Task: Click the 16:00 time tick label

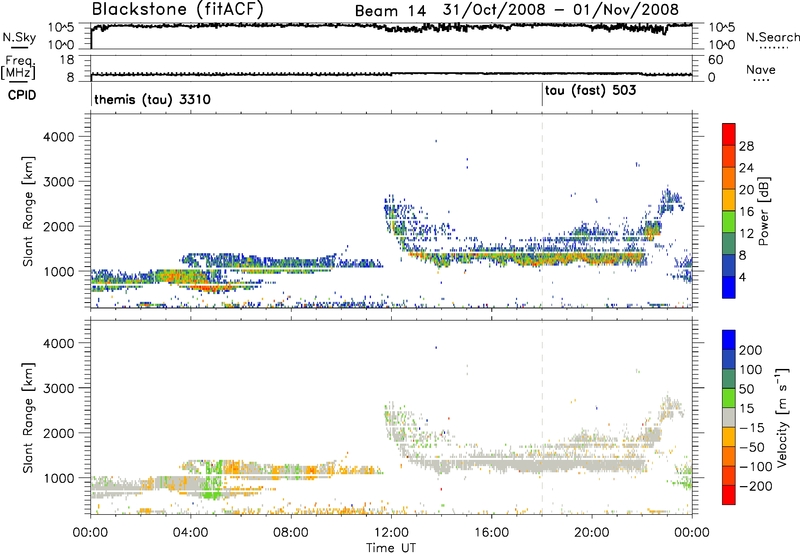Action: pyautogui.click(x=491, y=533)
